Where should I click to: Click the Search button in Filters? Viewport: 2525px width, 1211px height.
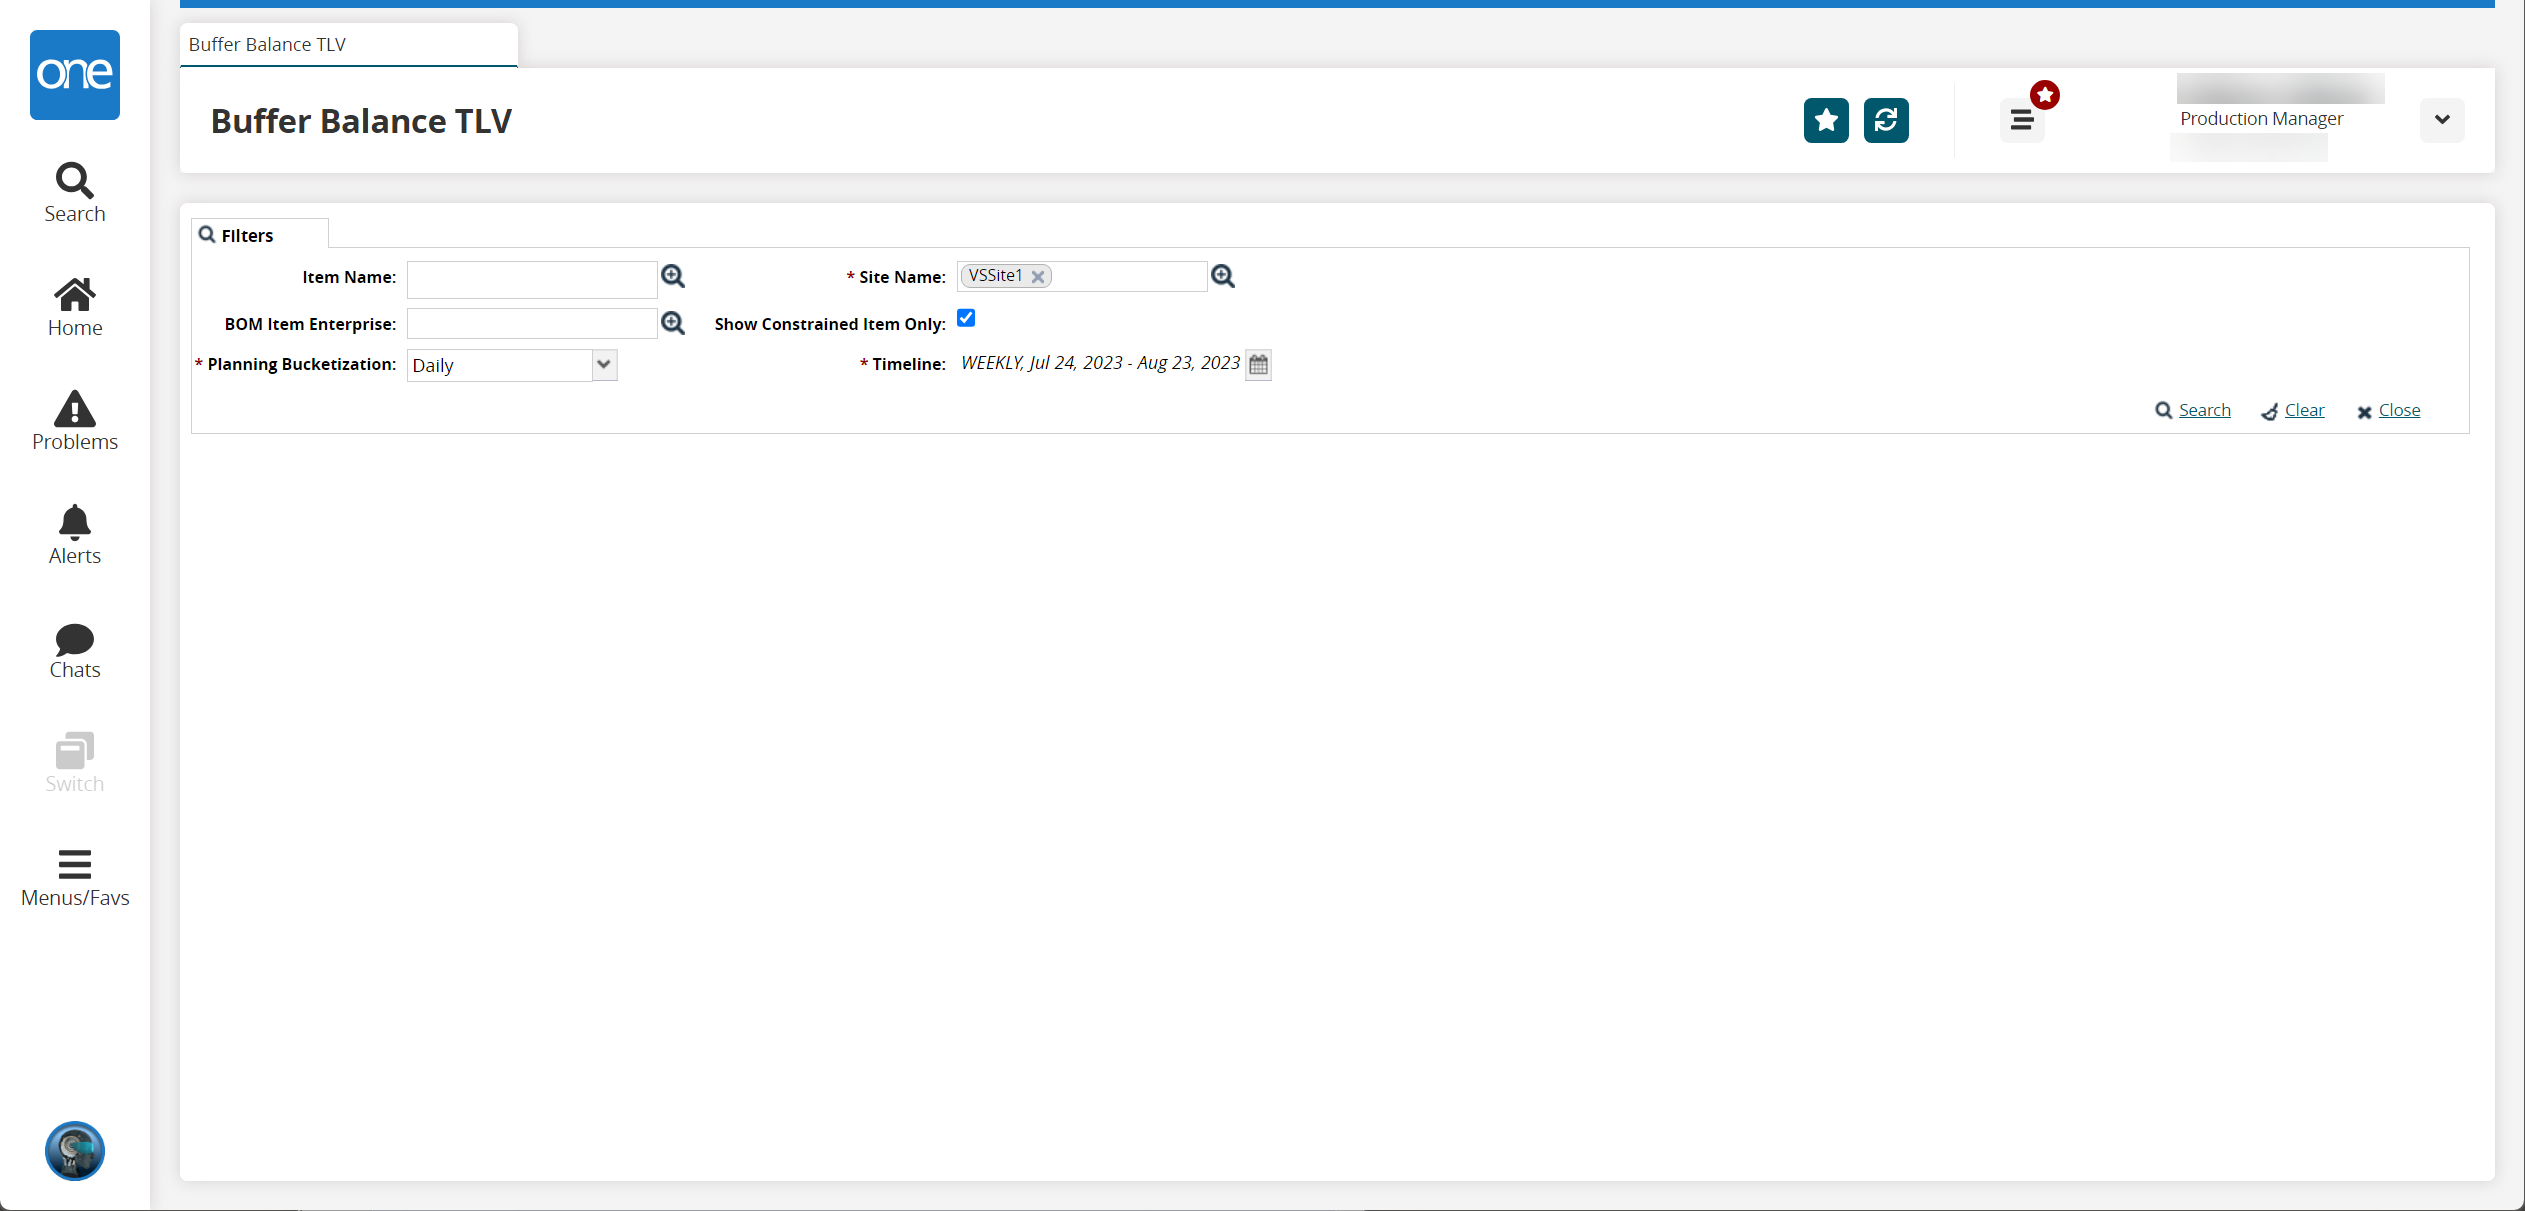pos(2195,411)
